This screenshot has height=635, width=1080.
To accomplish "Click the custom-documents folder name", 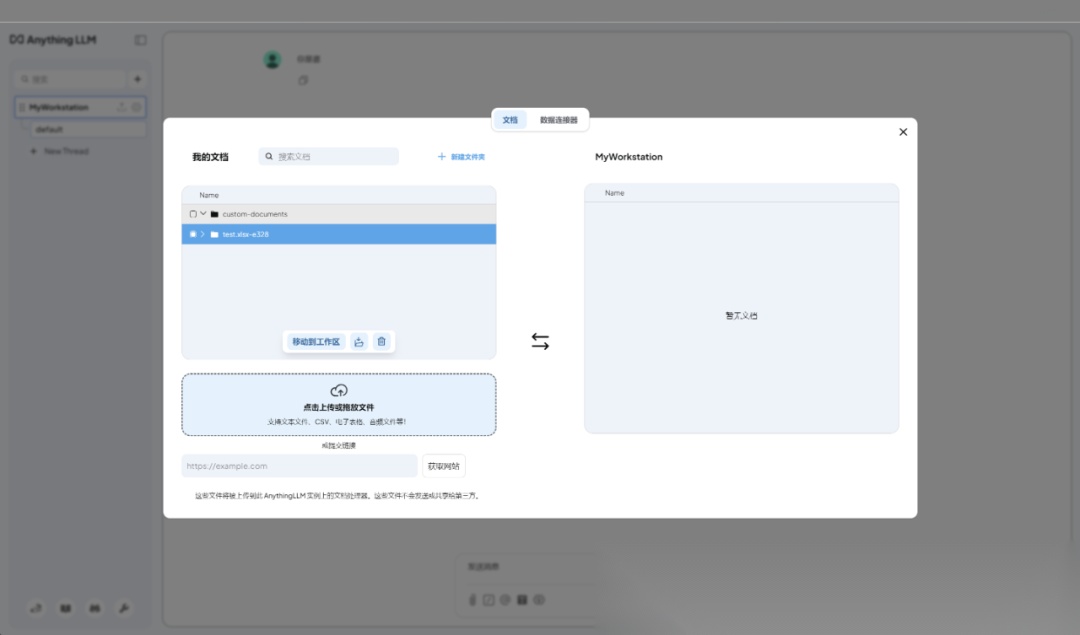I will (255, 214).
